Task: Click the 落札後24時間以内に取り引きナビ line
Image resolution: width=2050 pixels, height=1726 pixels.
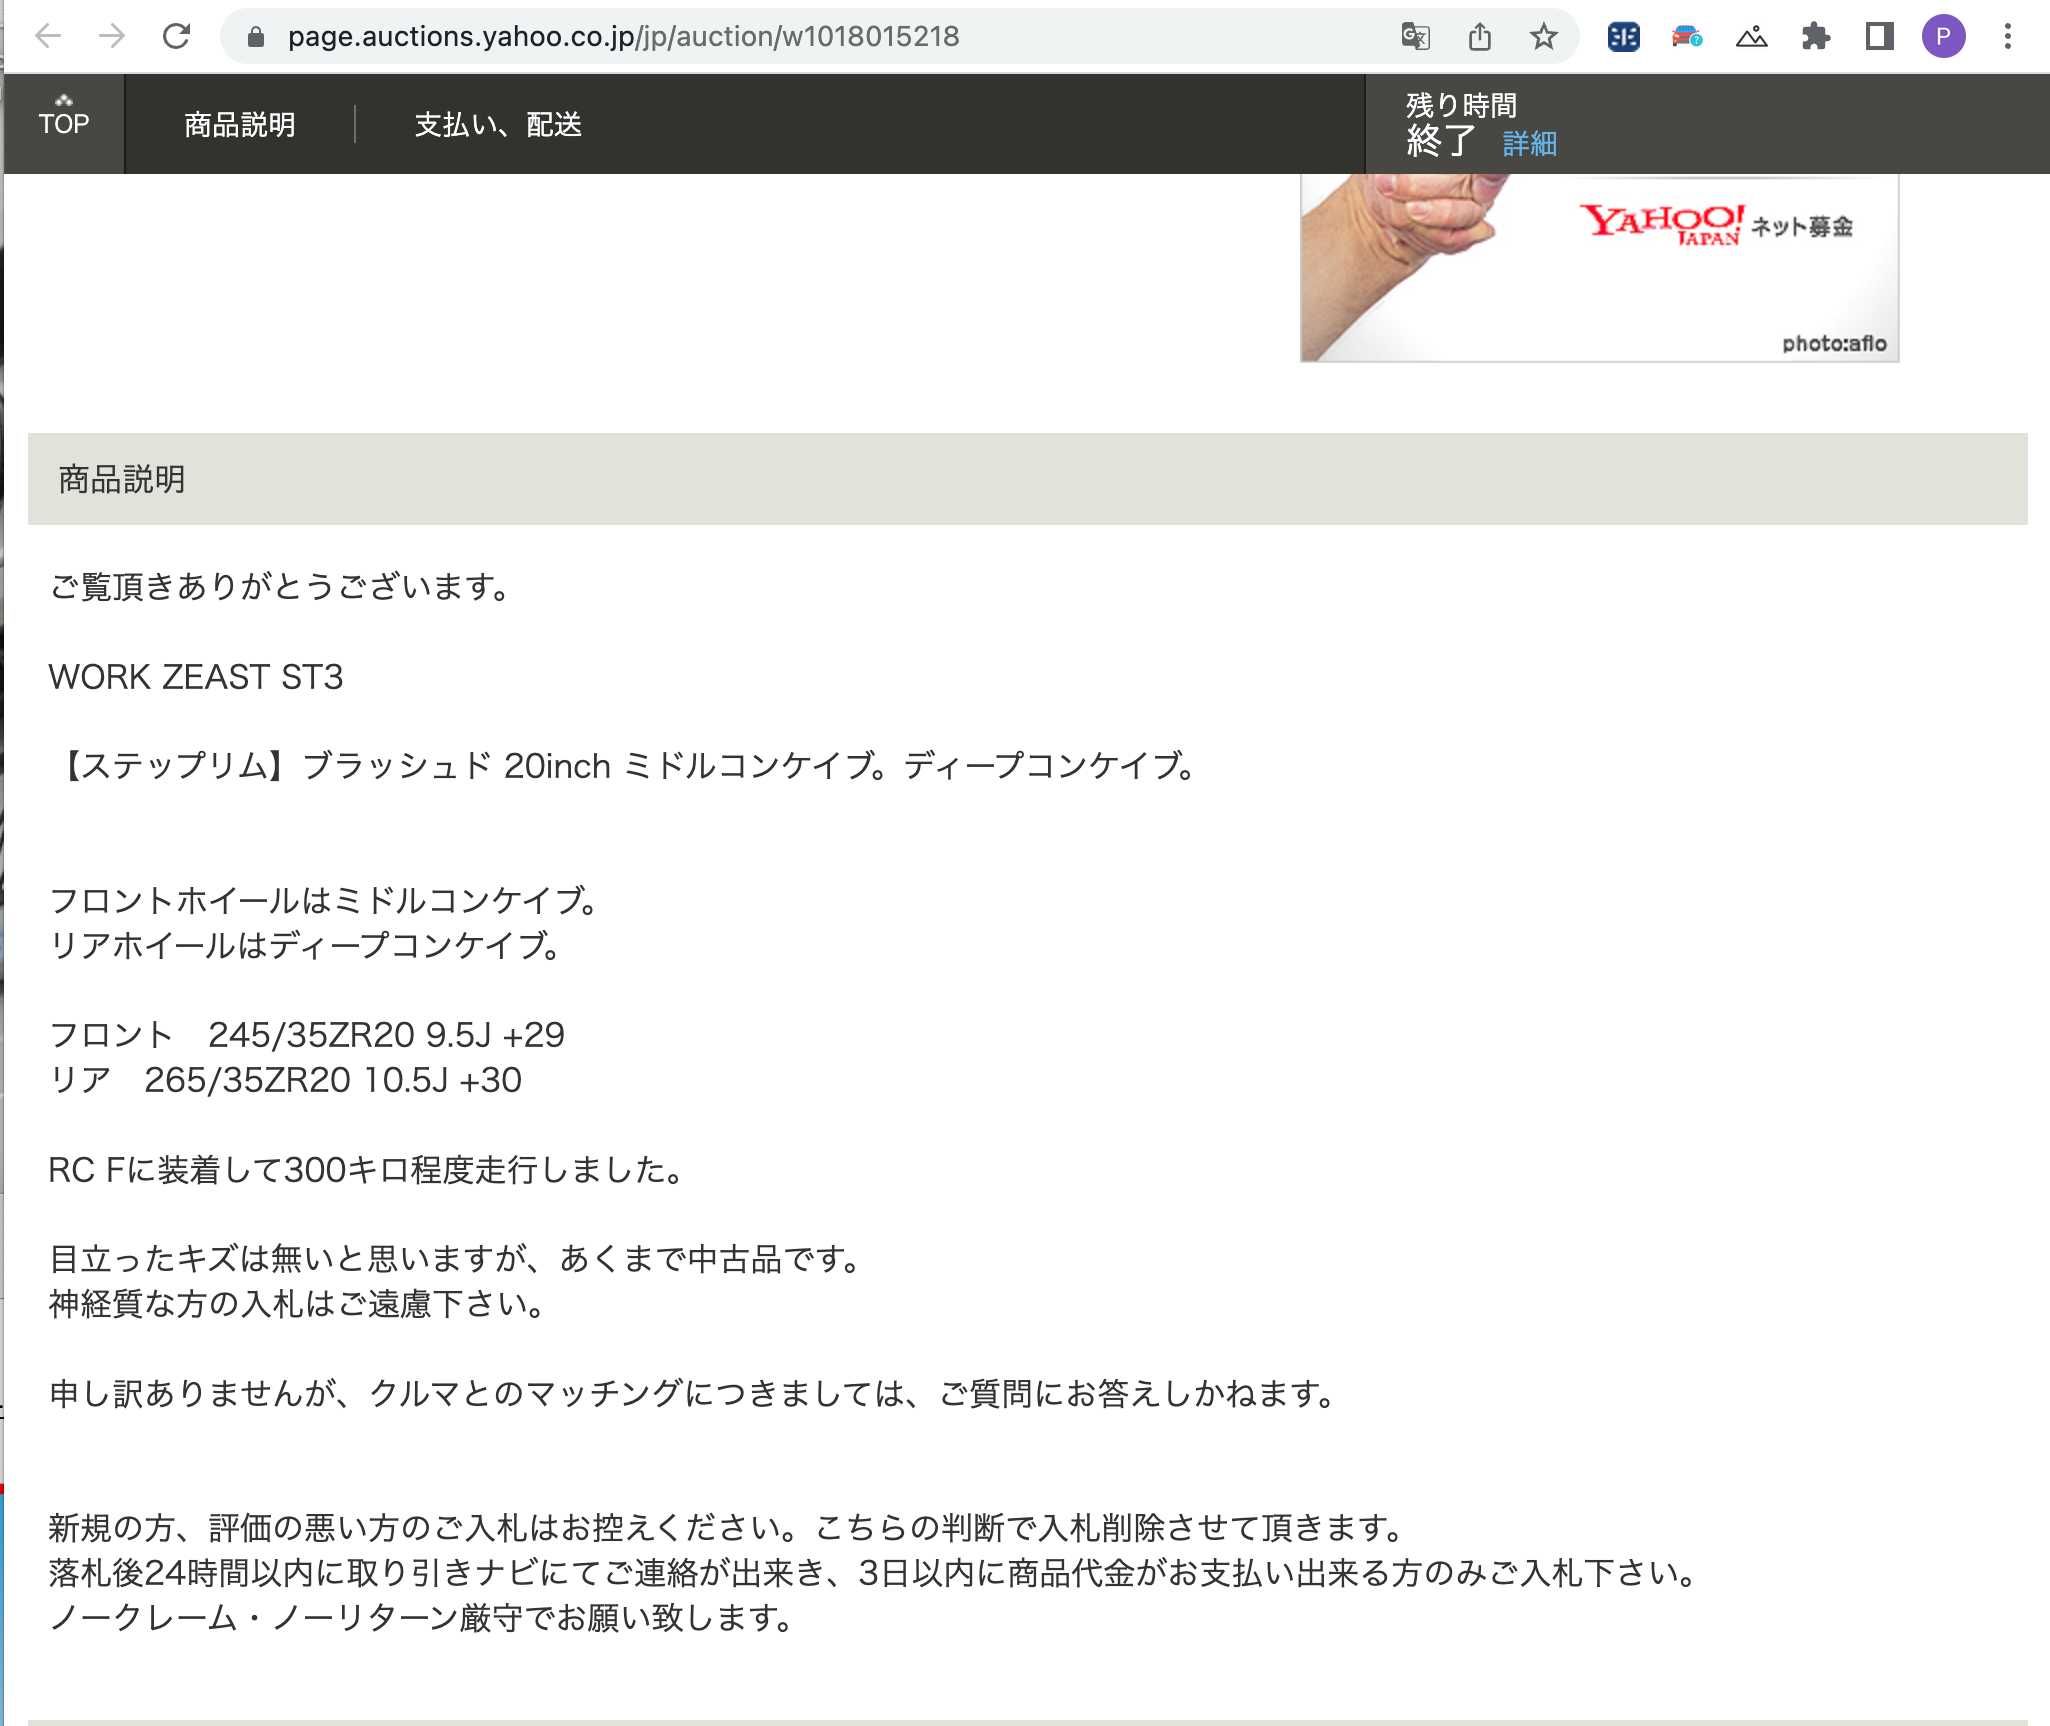Action: pyautogui.click(x=874, y=1573)
